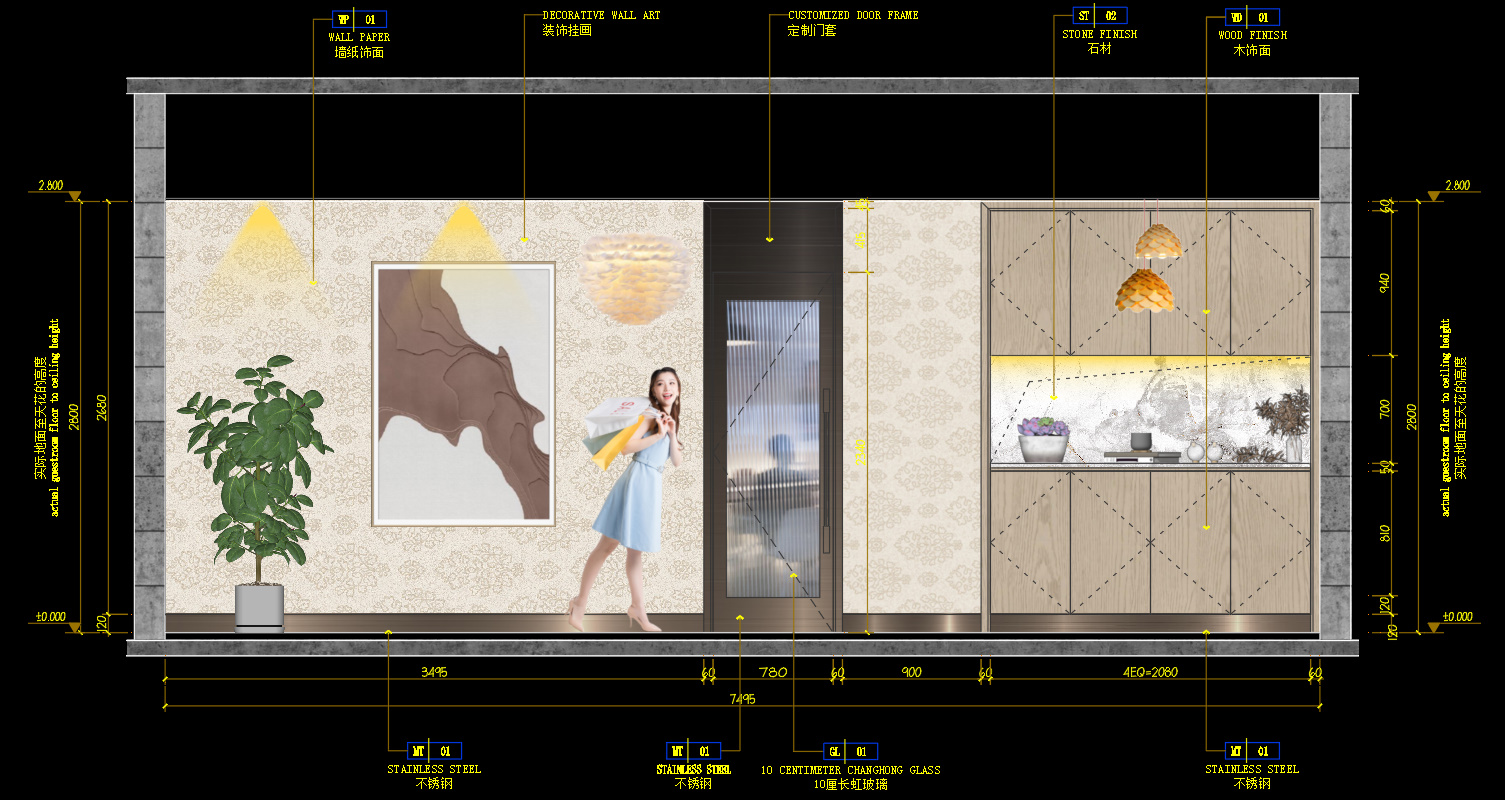The width and height of the screenshot is (1505, 800).
Task: Select the 4EQ=2080 cabinet dimension text
Action: tap(1150, 672)
